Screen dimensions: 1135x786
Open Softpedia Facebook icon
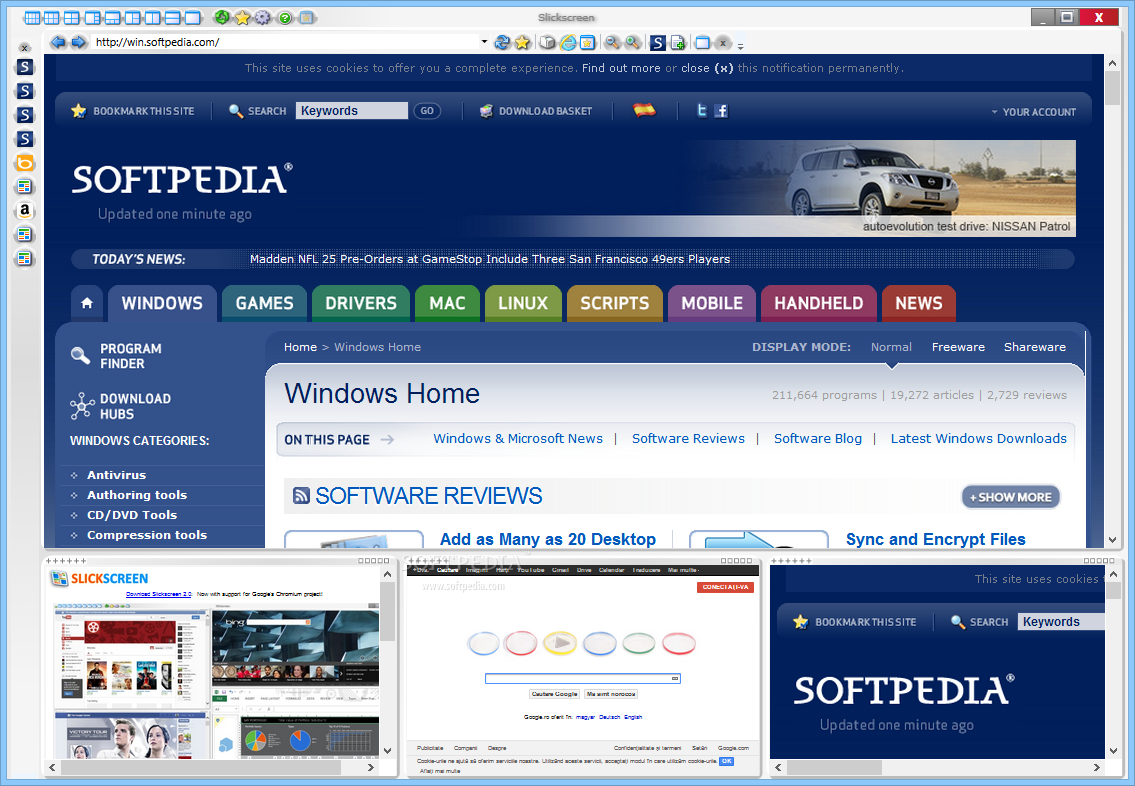tap(721, 111)
